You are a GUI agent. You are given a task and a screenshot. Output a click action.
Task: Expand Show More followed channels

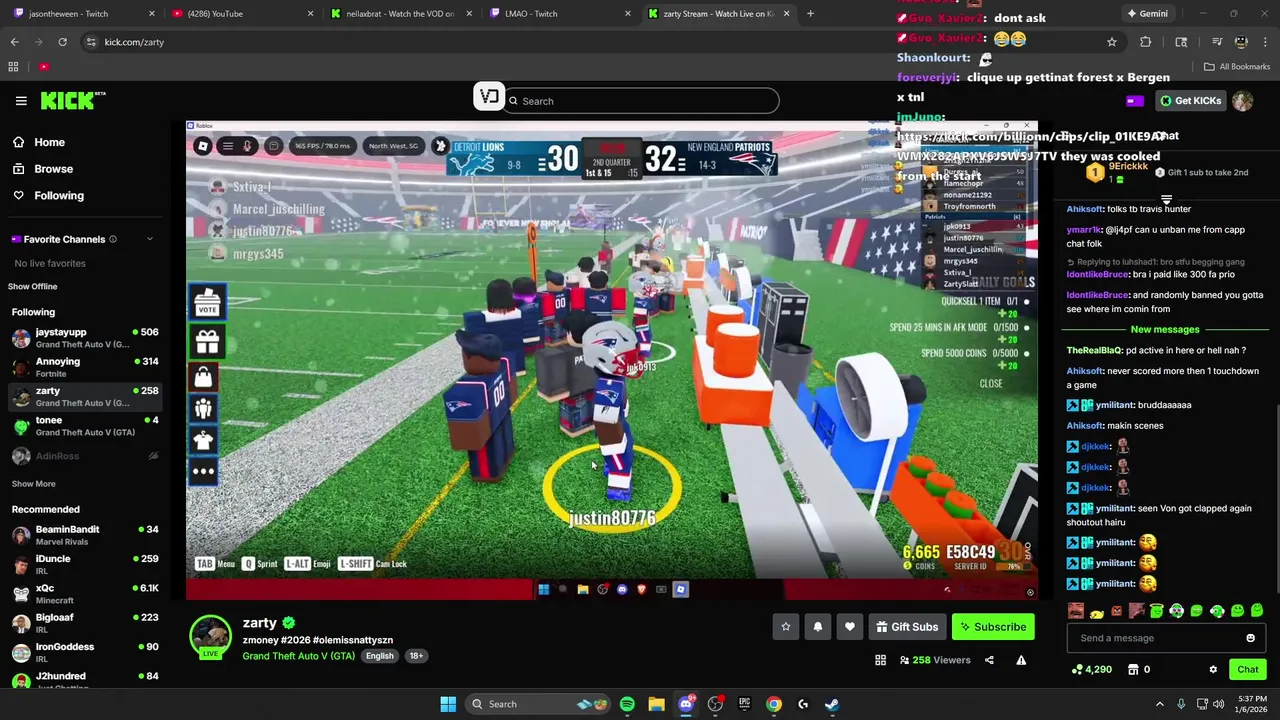(33, 484)
